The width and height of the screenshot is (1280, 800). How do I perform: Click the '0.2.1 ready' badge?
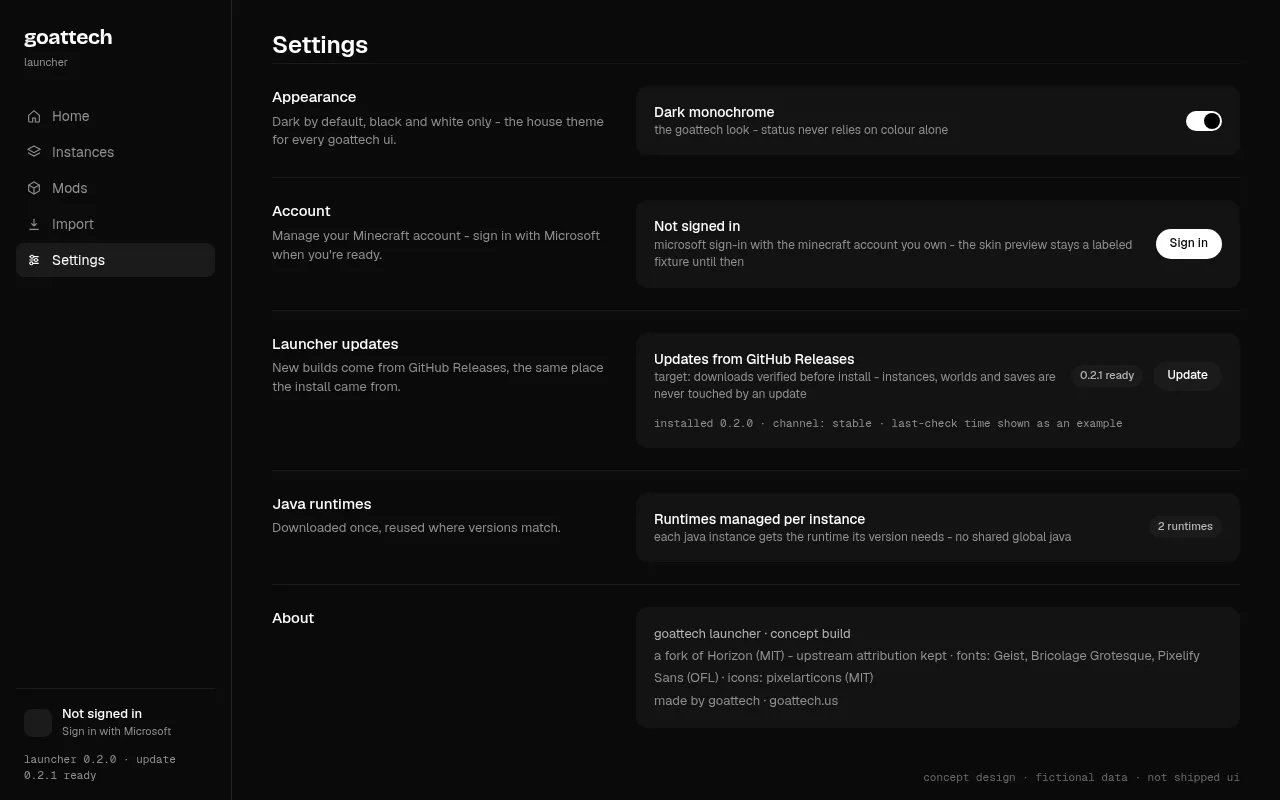[x=1107, y=375]
